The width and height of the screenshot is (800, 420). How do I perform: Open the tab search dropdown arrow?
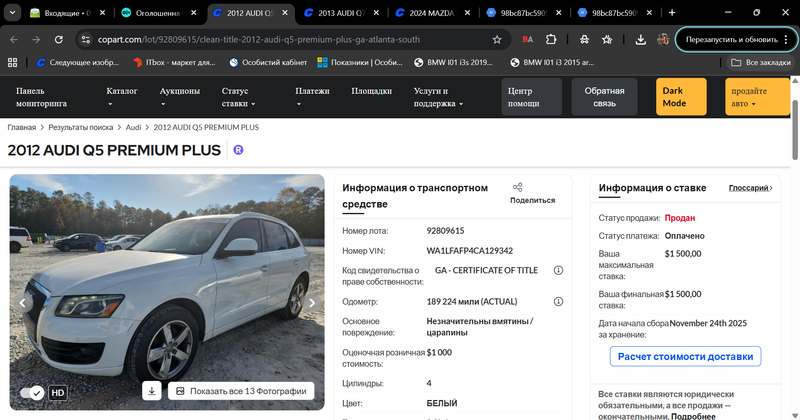[x=12, y=13]
